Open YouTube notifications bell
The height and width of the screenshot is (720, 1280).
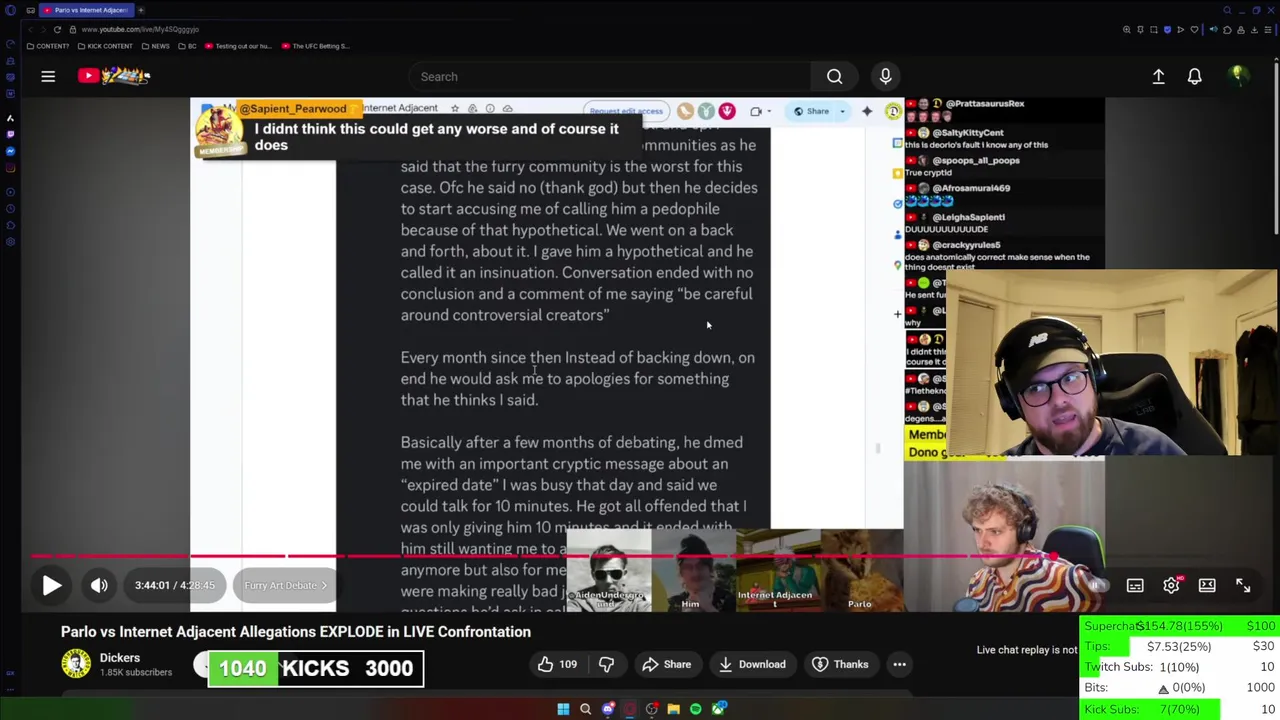tap(1194, 76)
